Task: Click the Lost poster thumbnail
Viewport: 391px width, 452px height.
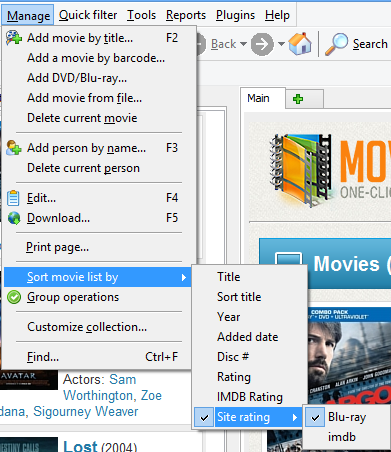Action: point(29,445)
